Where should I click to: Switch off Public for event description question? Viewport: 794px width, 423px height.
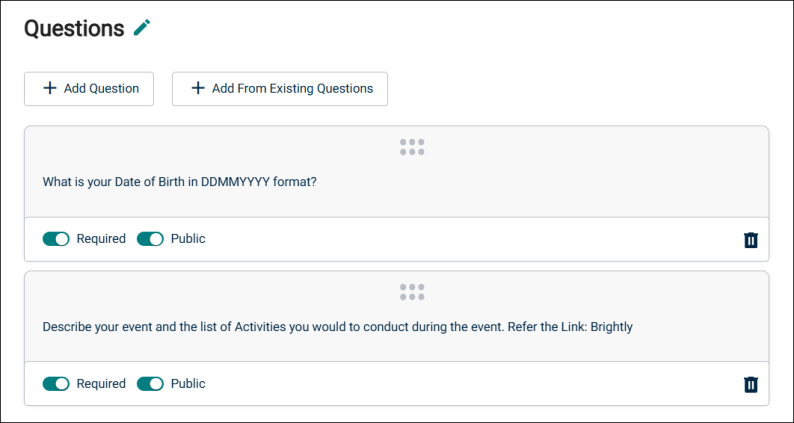click(x=150, y=383)
